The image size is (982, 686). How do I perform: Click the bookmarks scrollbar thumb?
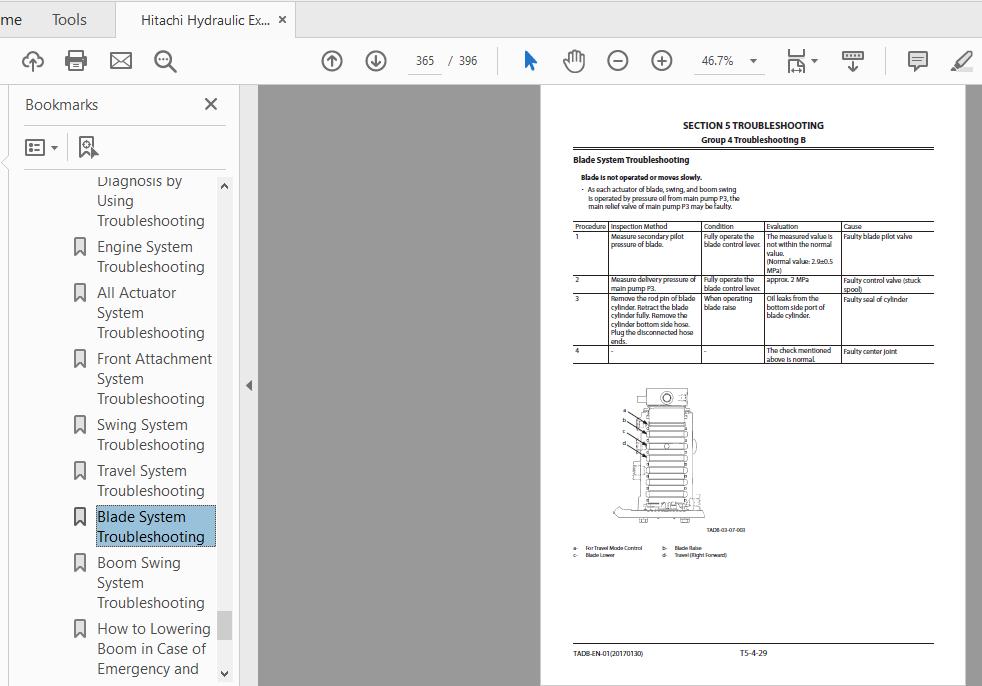point(225,625)
